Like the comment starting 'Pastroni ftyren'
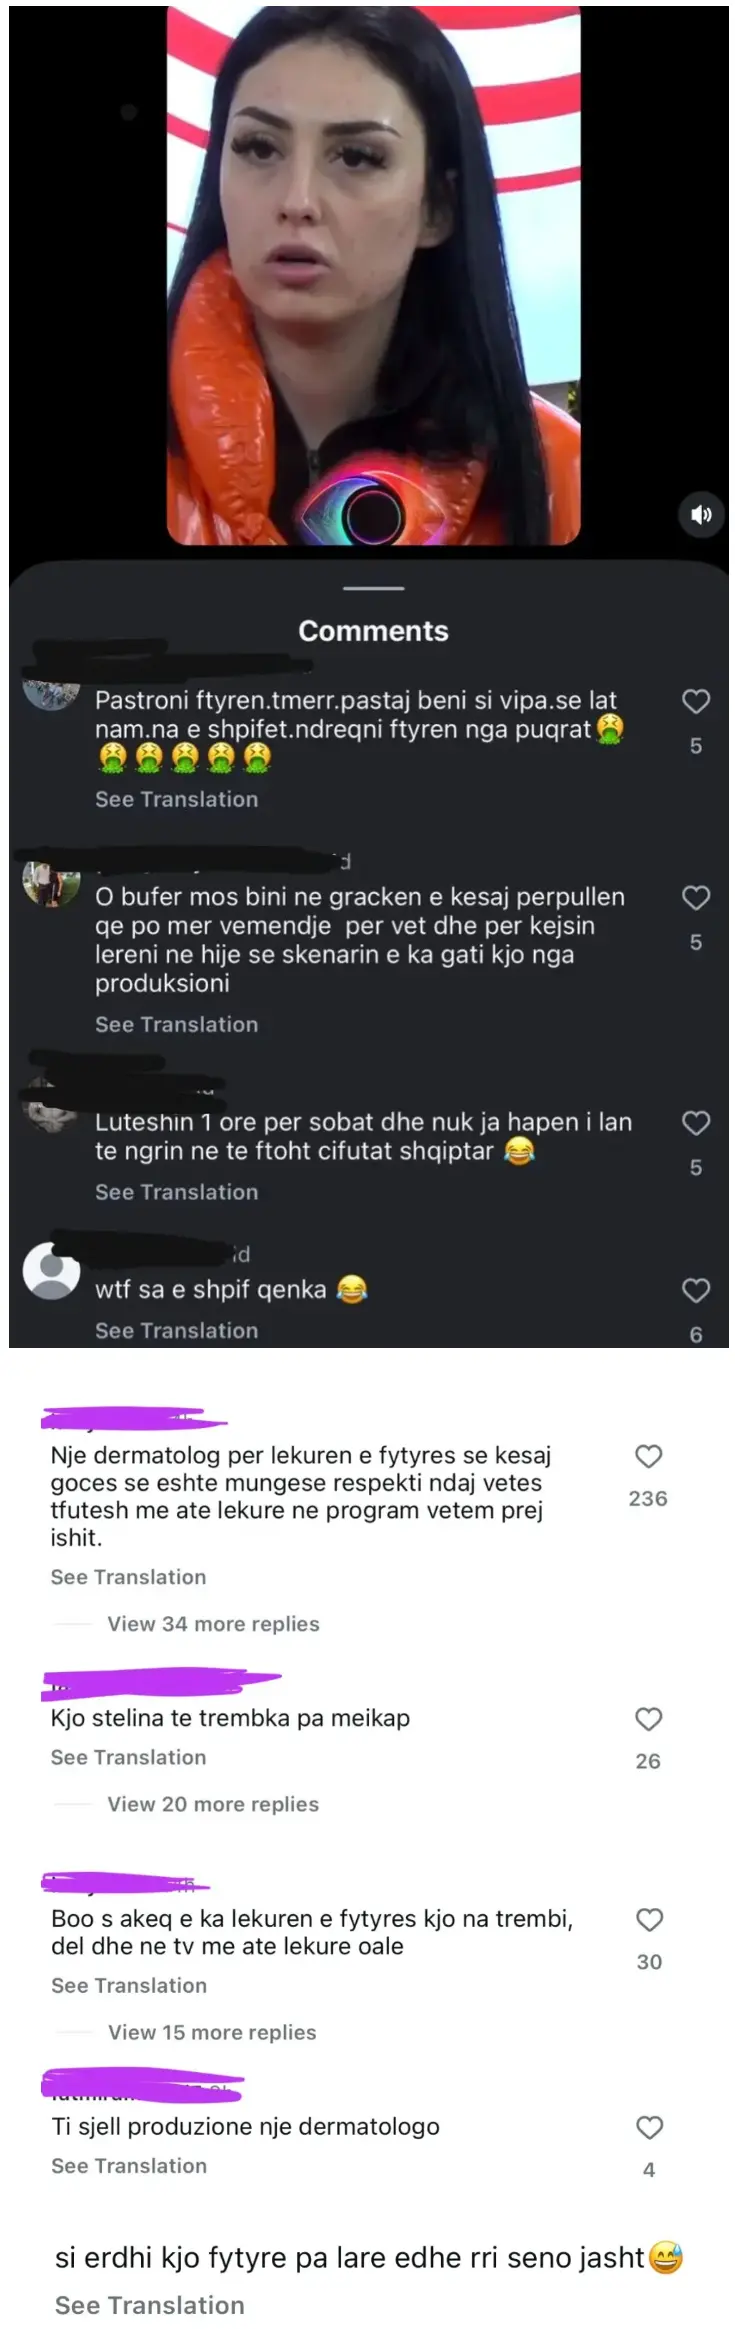Screen dimensions: 735x2329 pos(696,701)
